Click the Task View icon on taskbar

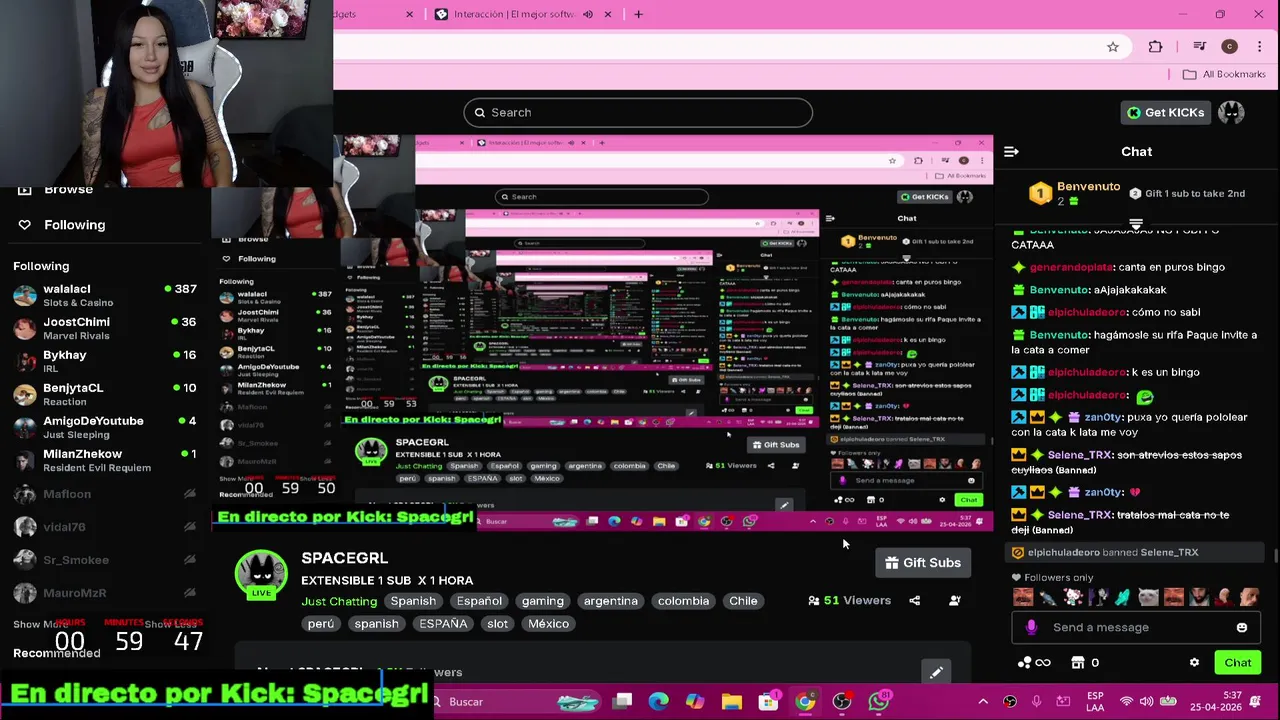click(x=622, y=701)
